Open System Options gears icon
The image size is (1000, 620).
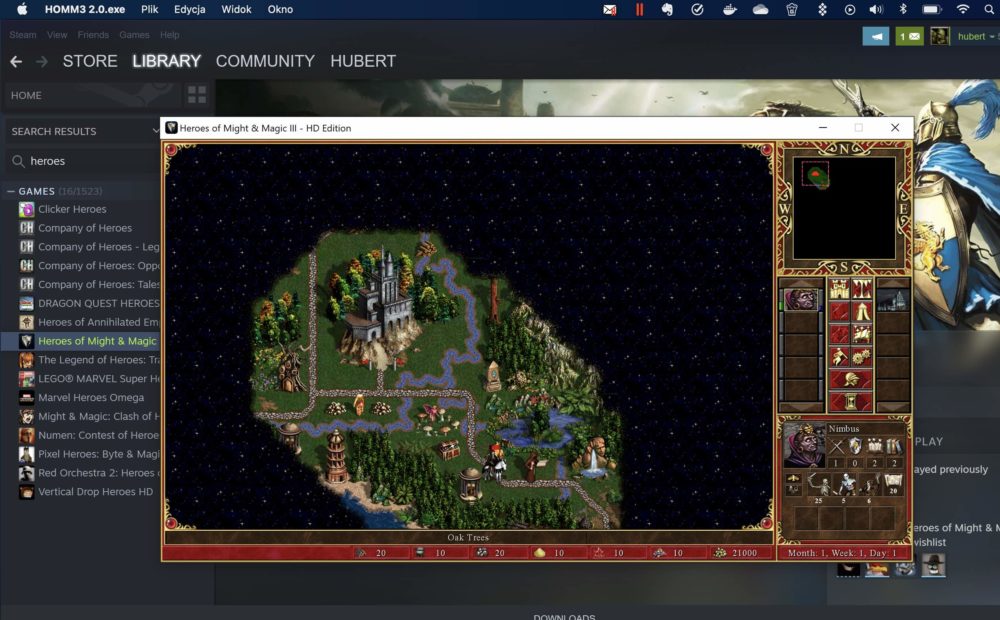[862, 357]
